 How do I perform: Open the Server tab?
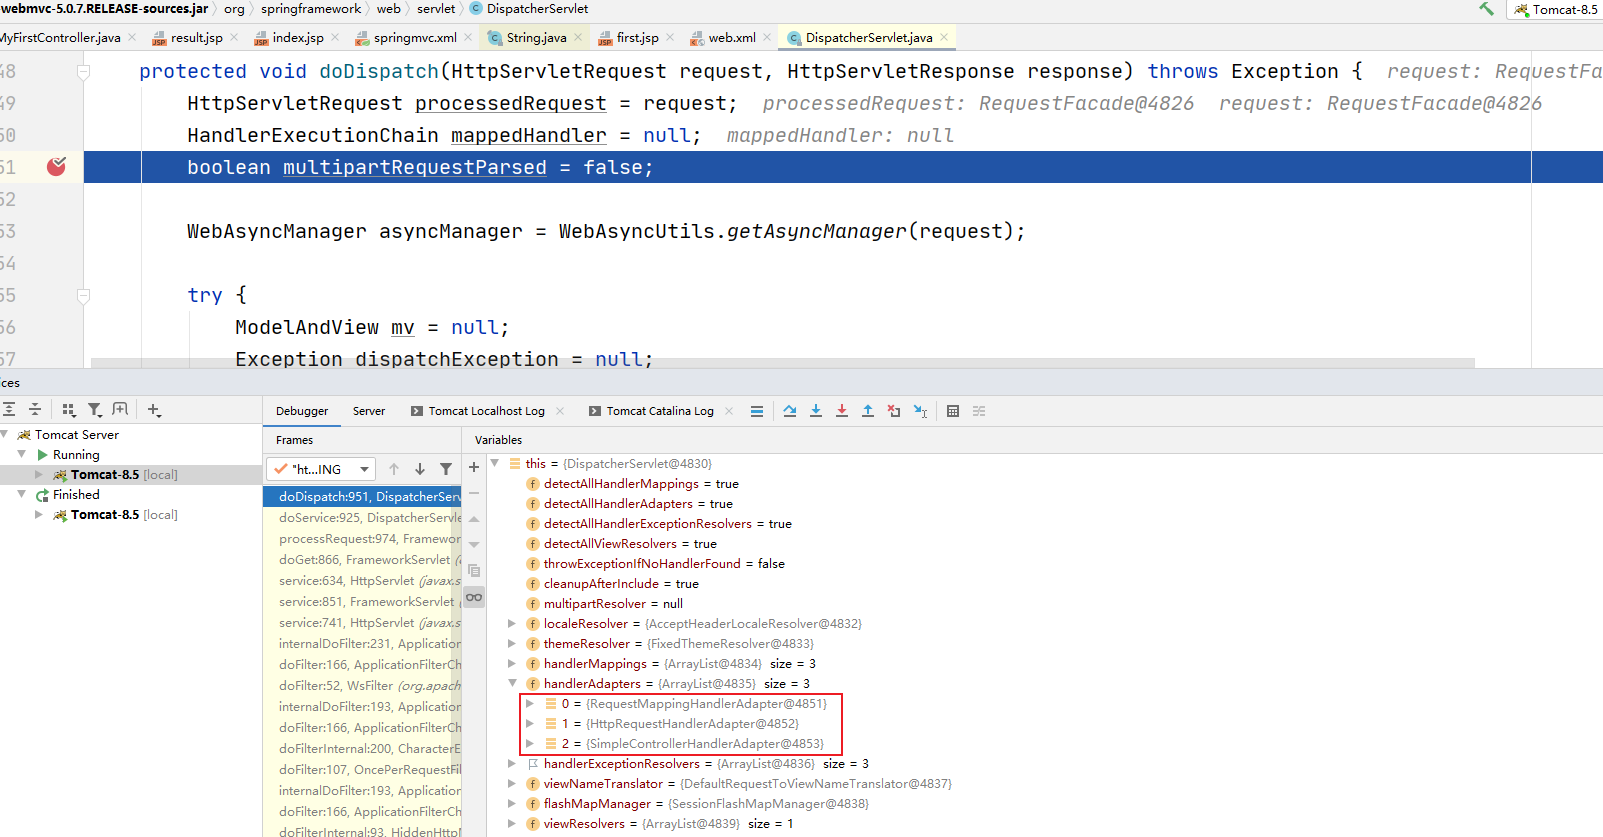pos(369,411)
